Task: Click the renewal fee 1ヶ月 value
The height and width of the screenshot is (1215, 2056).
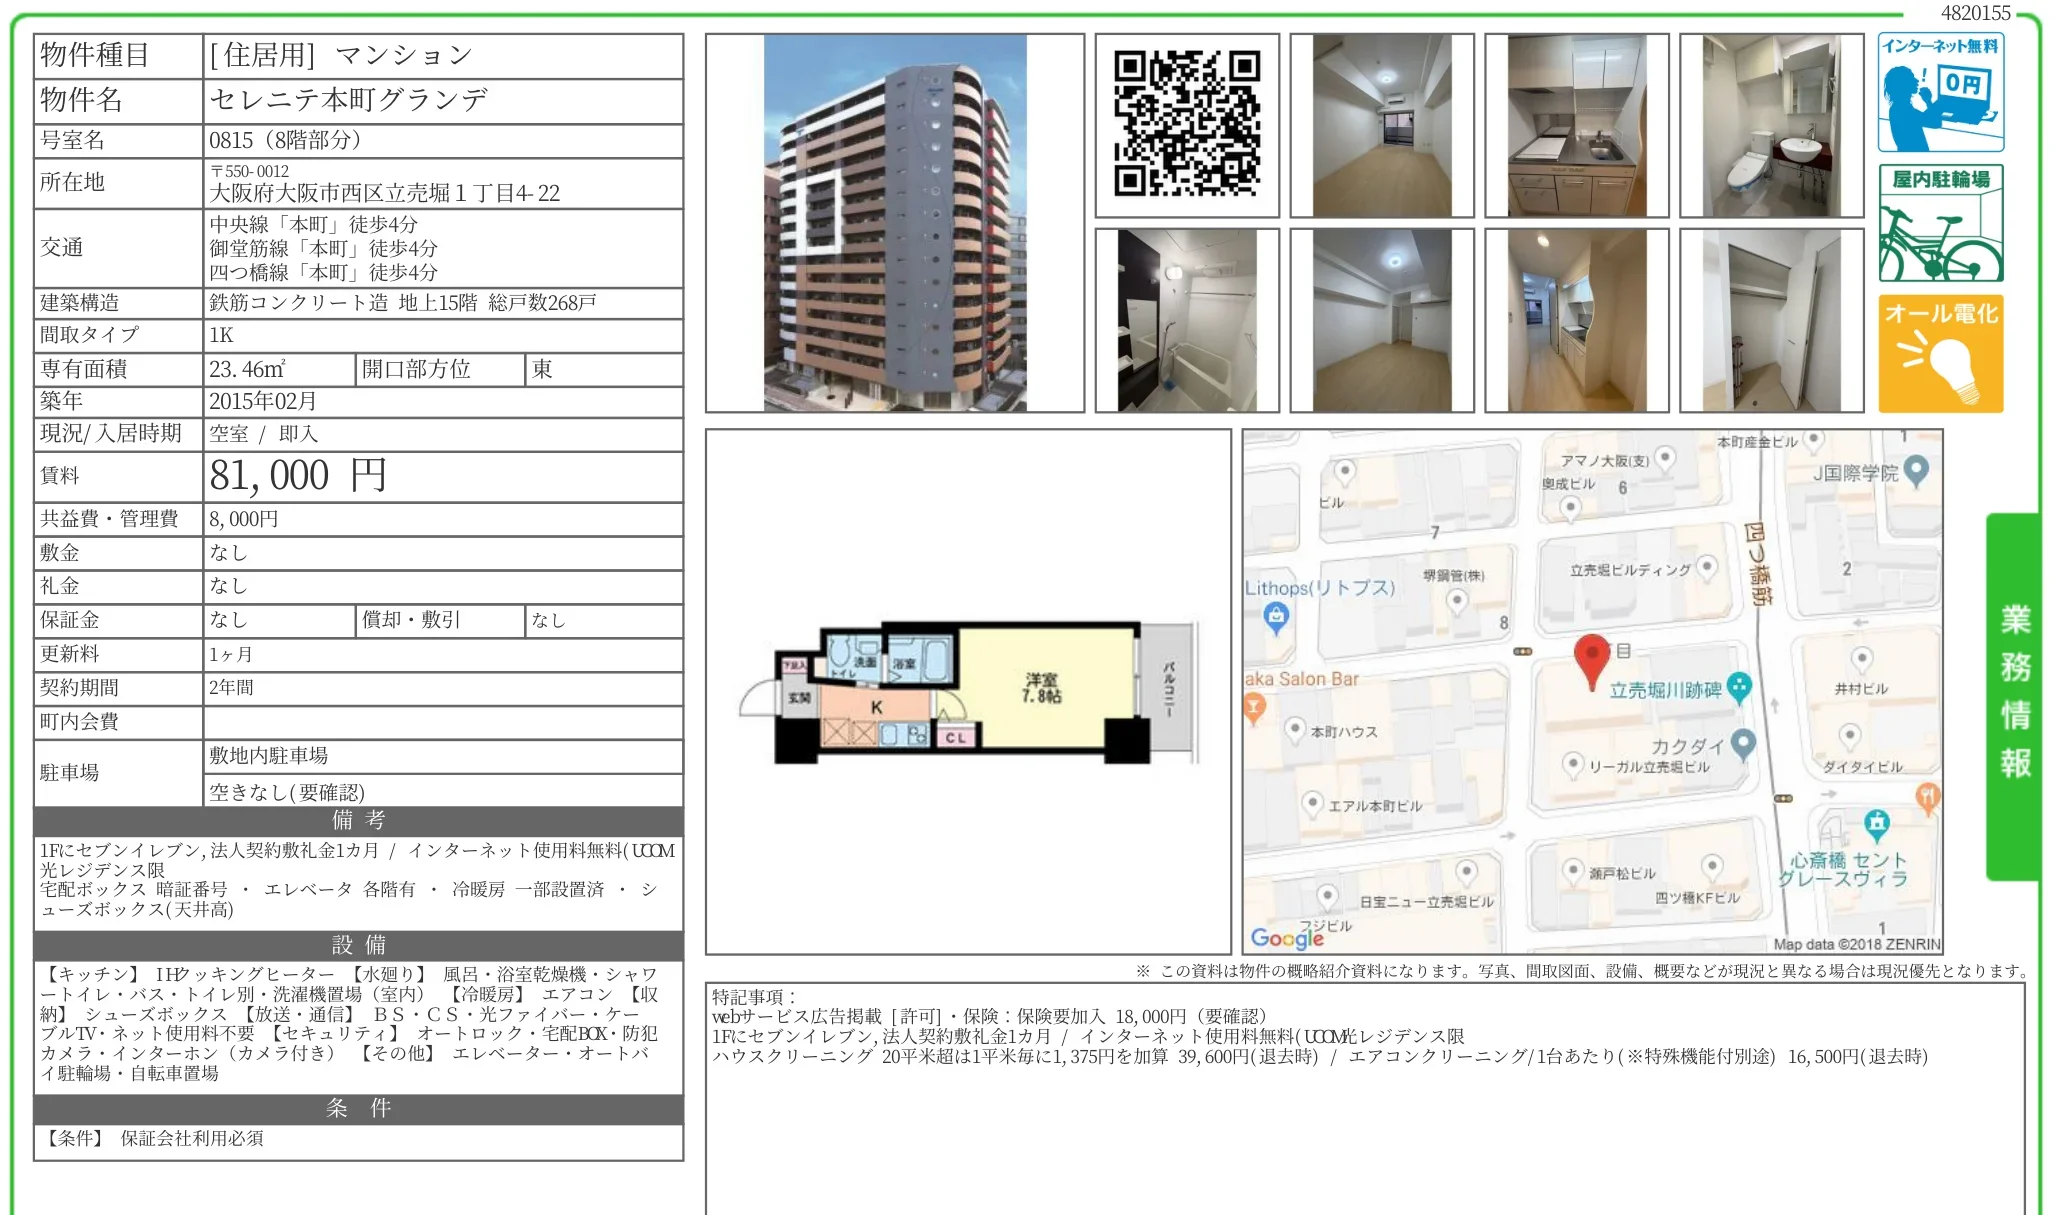Action: pyautogui.click(x=230, y=654)
